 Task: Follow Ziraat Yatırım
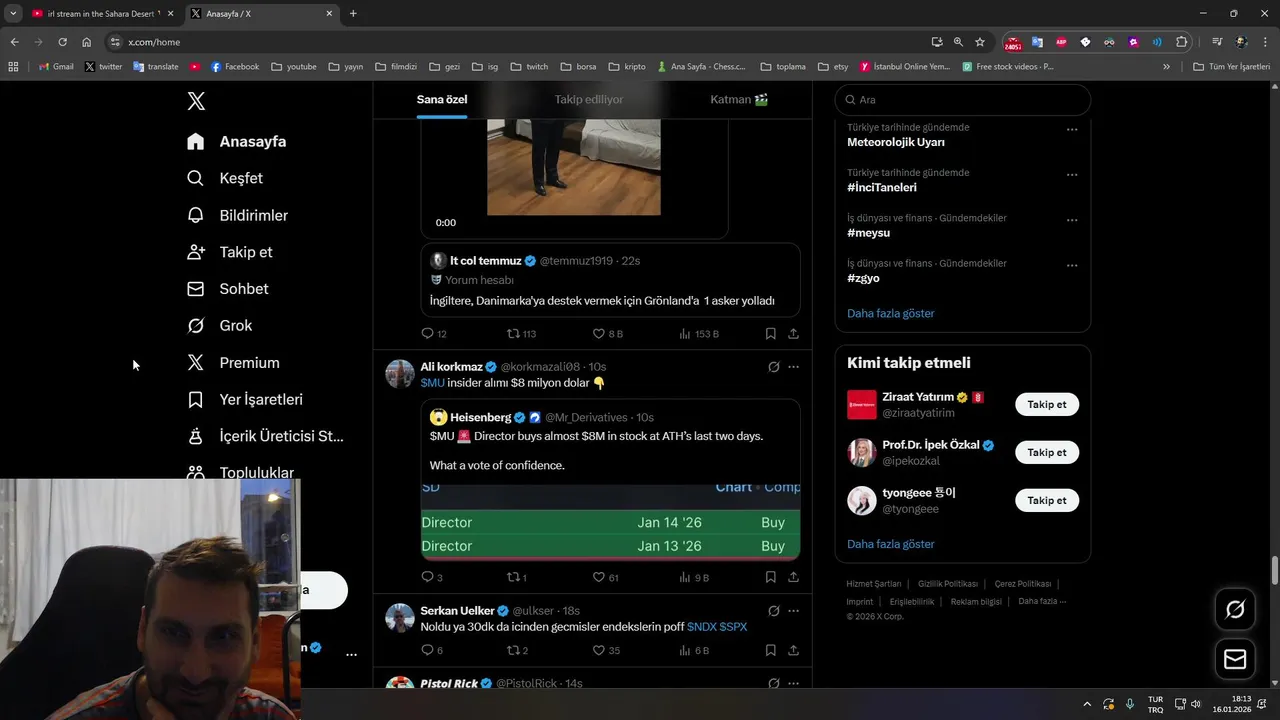1047,405
